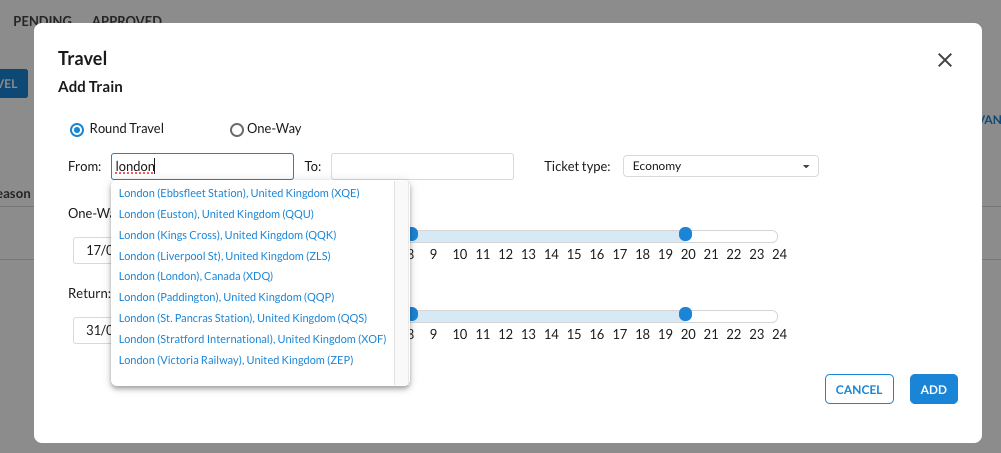Click the CANCEL button
The image size is (1001, 453).
859,389
